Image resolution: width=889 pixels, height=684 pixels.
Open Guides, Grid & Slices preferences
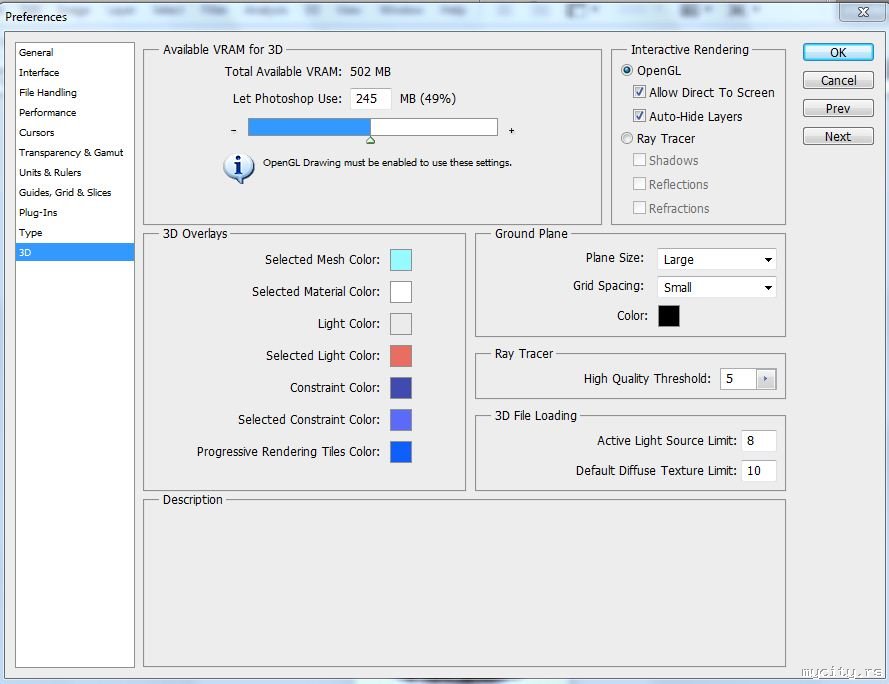coord(75,192)
